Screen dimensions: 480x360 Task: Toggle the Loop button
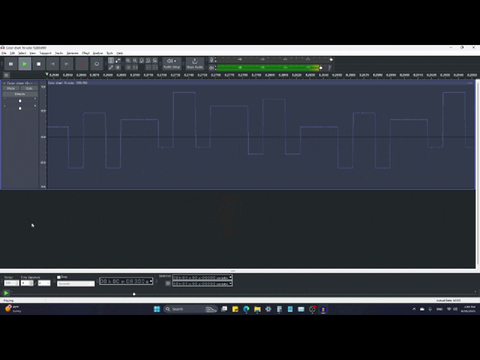(96, 64)
